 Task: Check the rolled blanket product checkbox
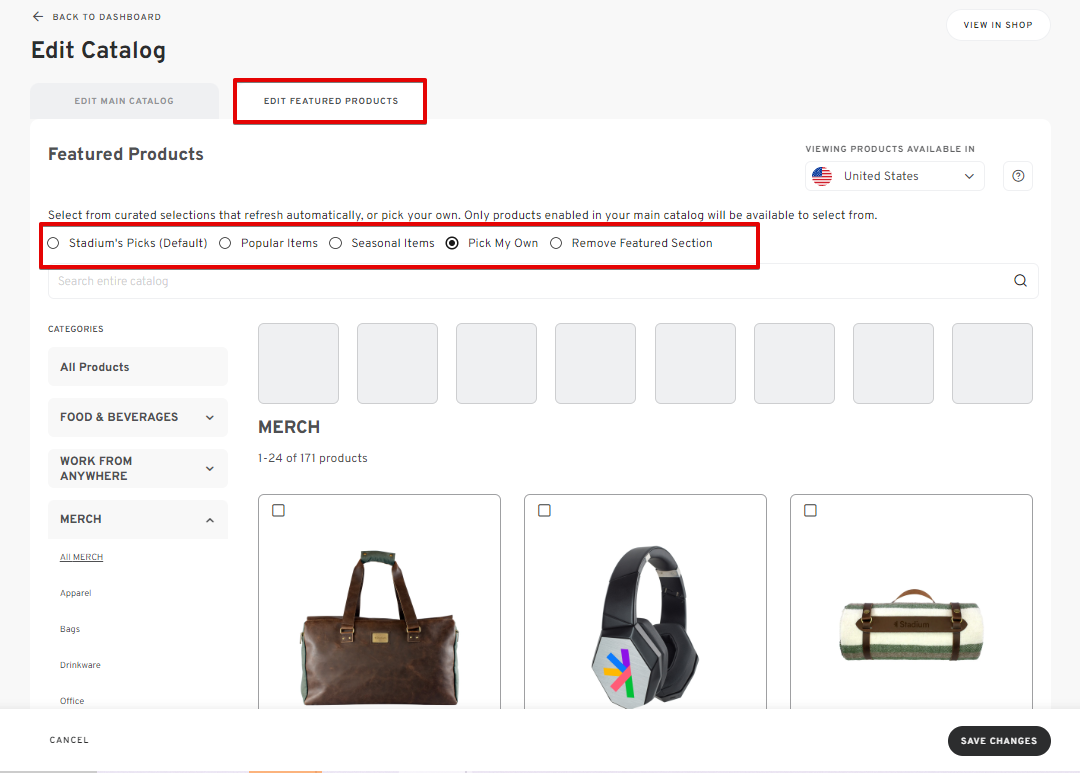pos(810,510)
